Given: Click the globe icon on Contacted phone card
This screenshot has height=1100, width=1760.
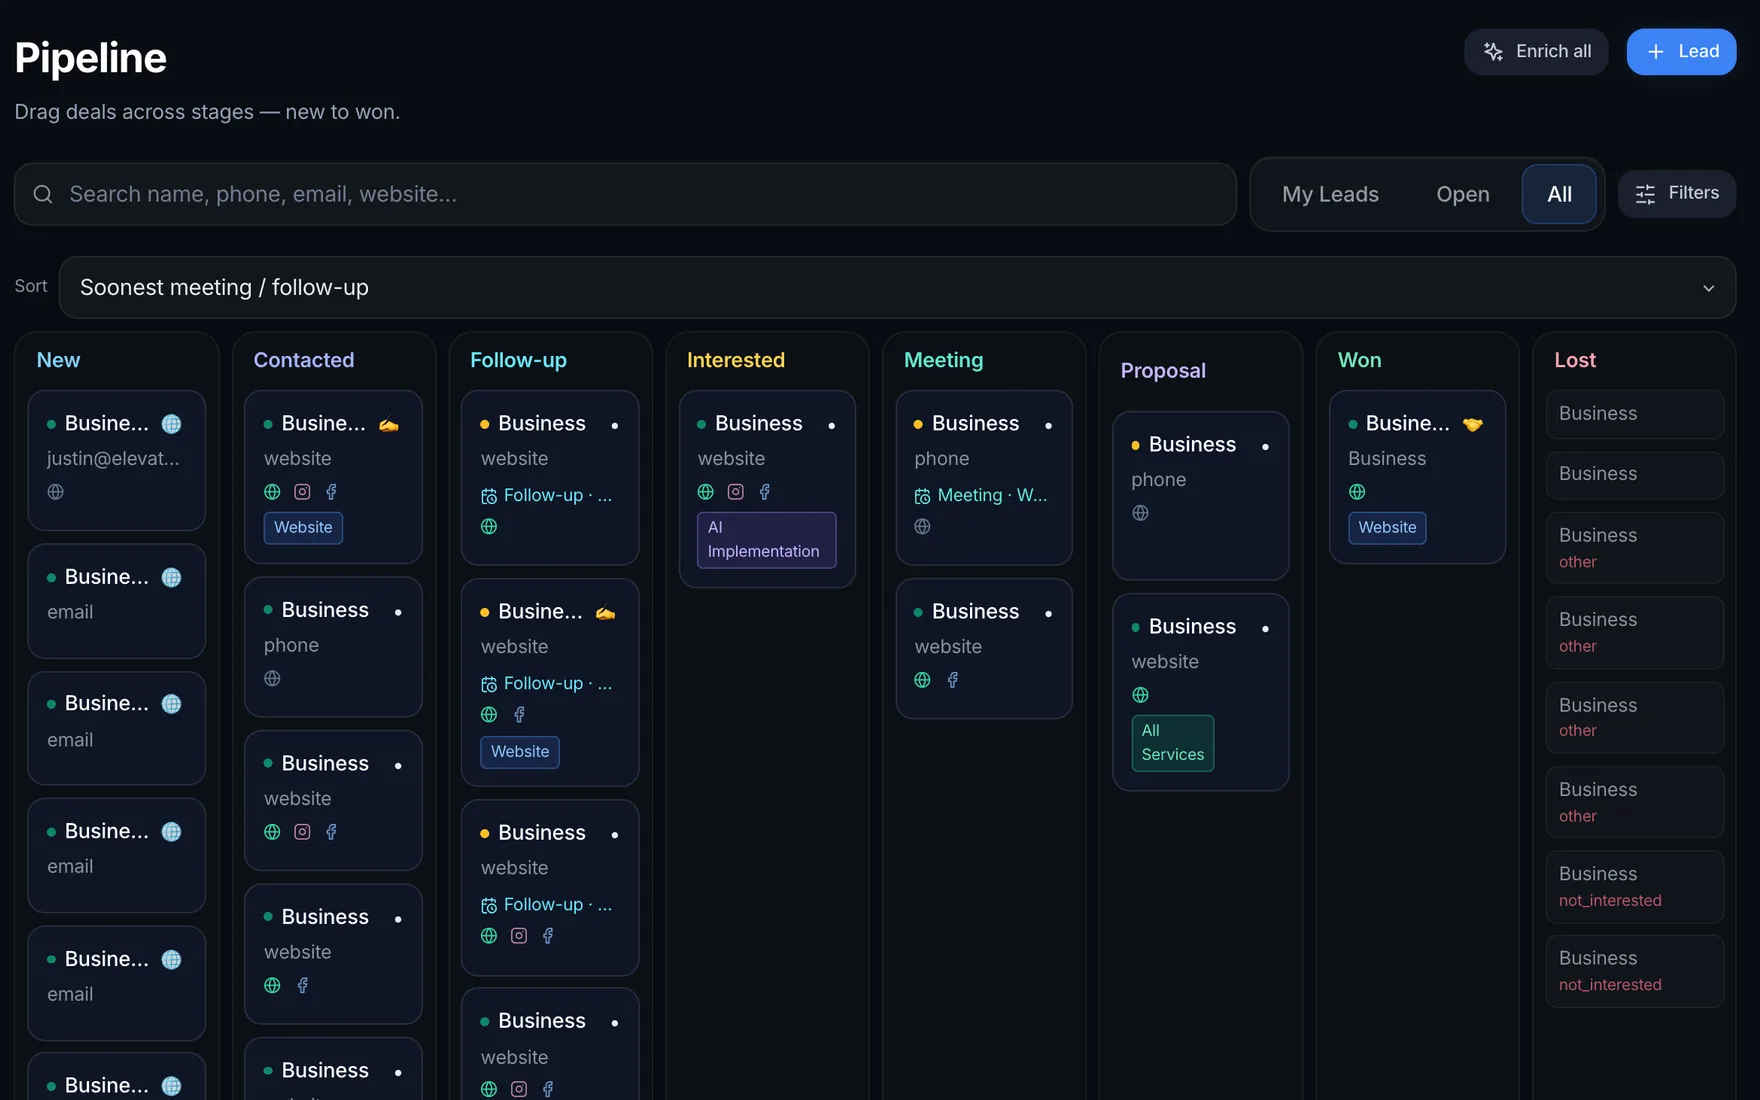Looking at the screenshot, I should [x=272, y=678].
